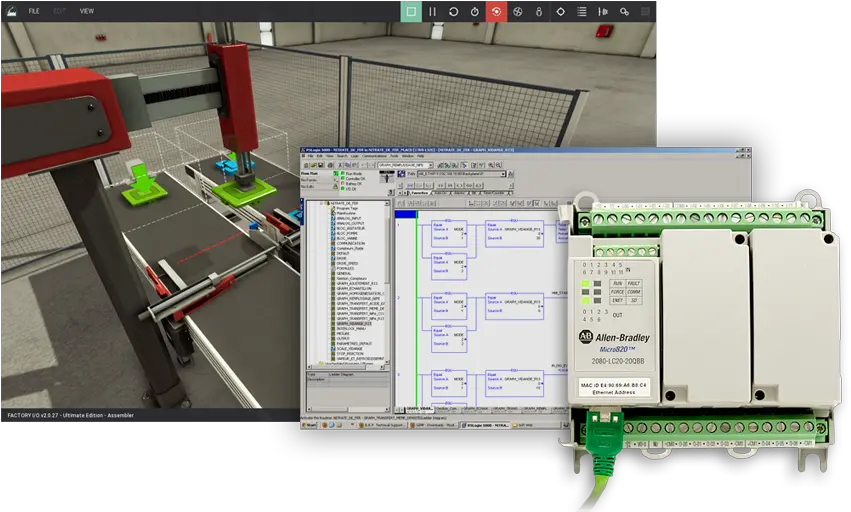This screenshot has width=851, height=512.
Task: Collapse the NITRATE_DE_FER tree node
Action: point(321,203)
